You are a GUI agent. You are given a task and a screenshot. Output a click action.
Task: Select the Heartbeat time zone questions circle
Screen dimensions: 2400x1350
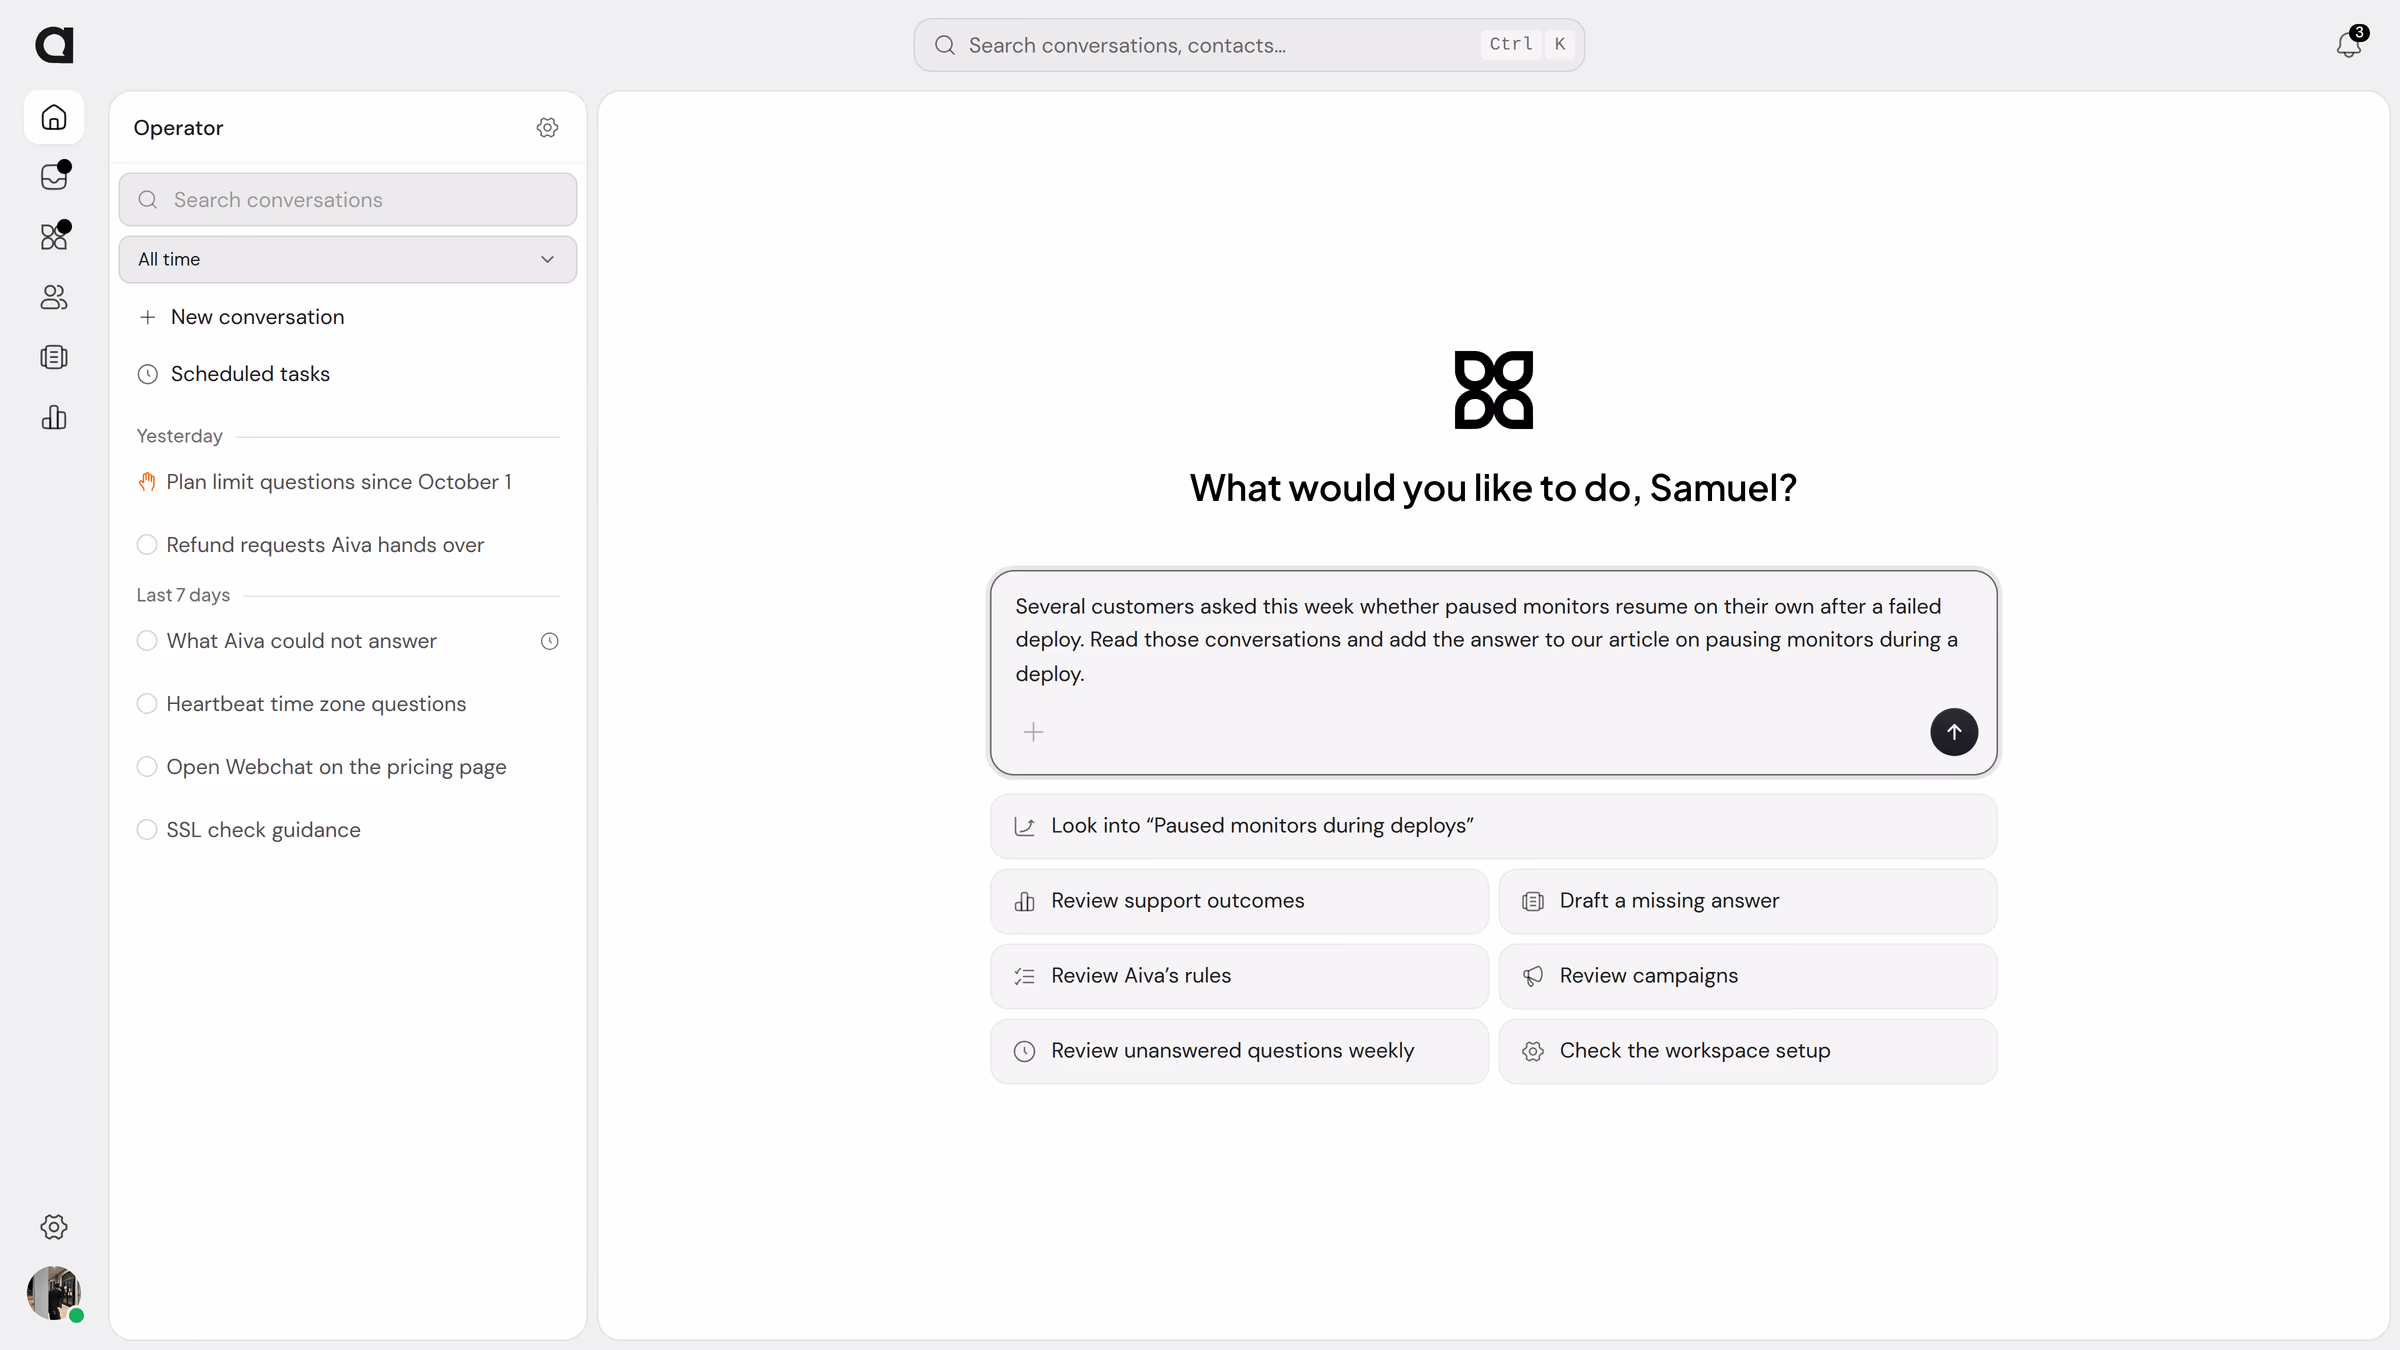click(147, 703)
